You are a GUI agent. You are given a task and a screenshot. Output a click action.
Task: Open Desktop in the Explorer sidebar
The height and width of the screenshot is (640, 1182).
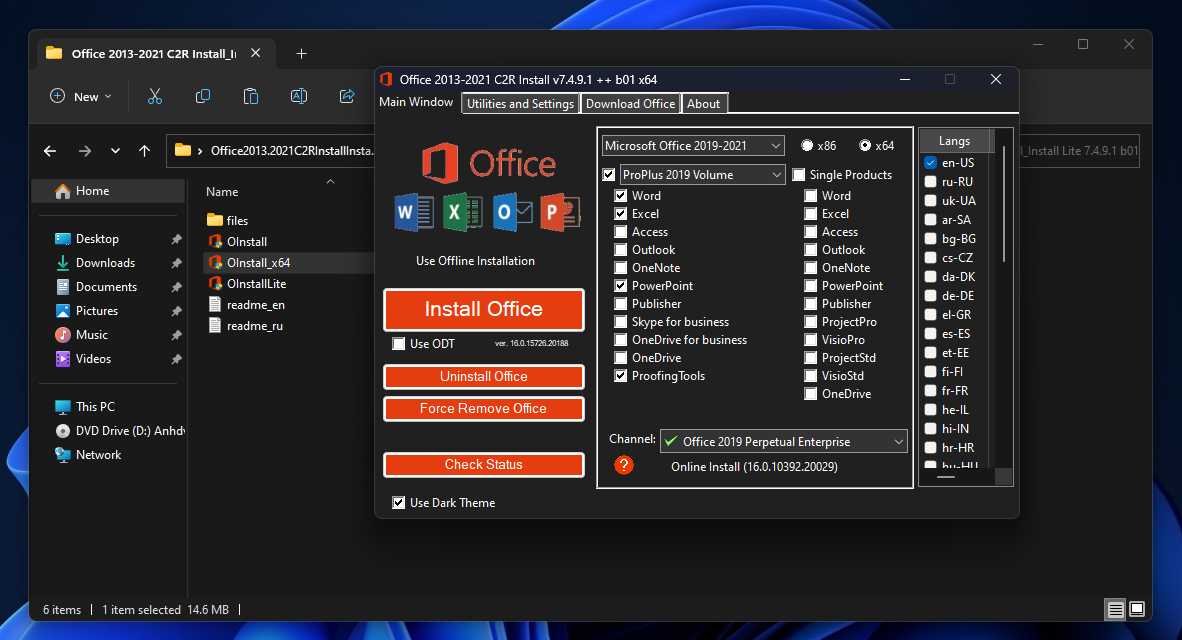coord(97,238)
